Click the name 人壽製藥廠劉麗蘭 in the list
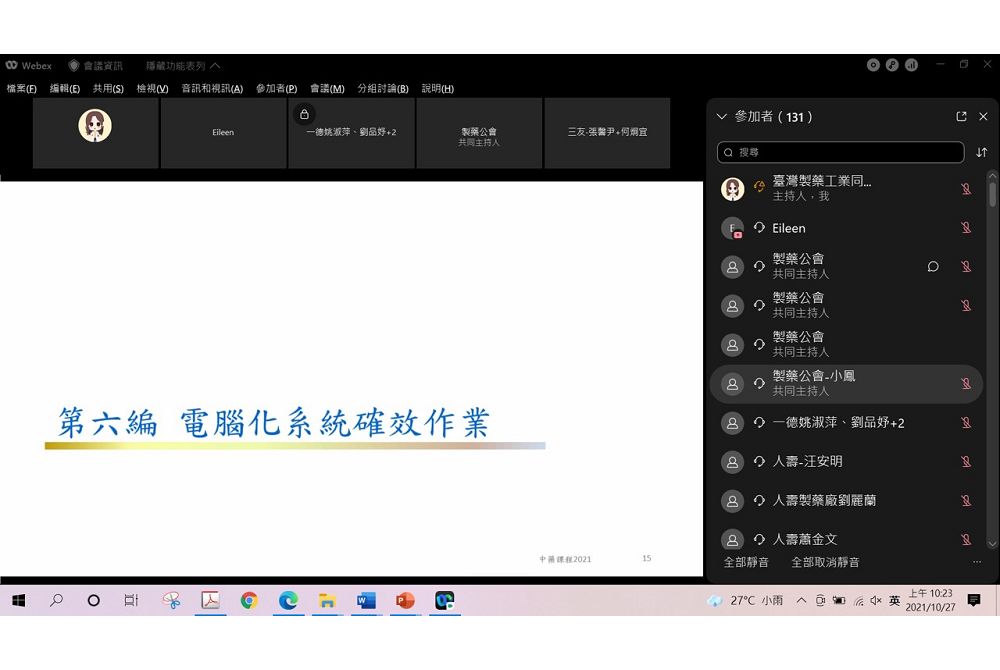The width and height of the screenshot is (1000, 670). (x=824, y=500)
